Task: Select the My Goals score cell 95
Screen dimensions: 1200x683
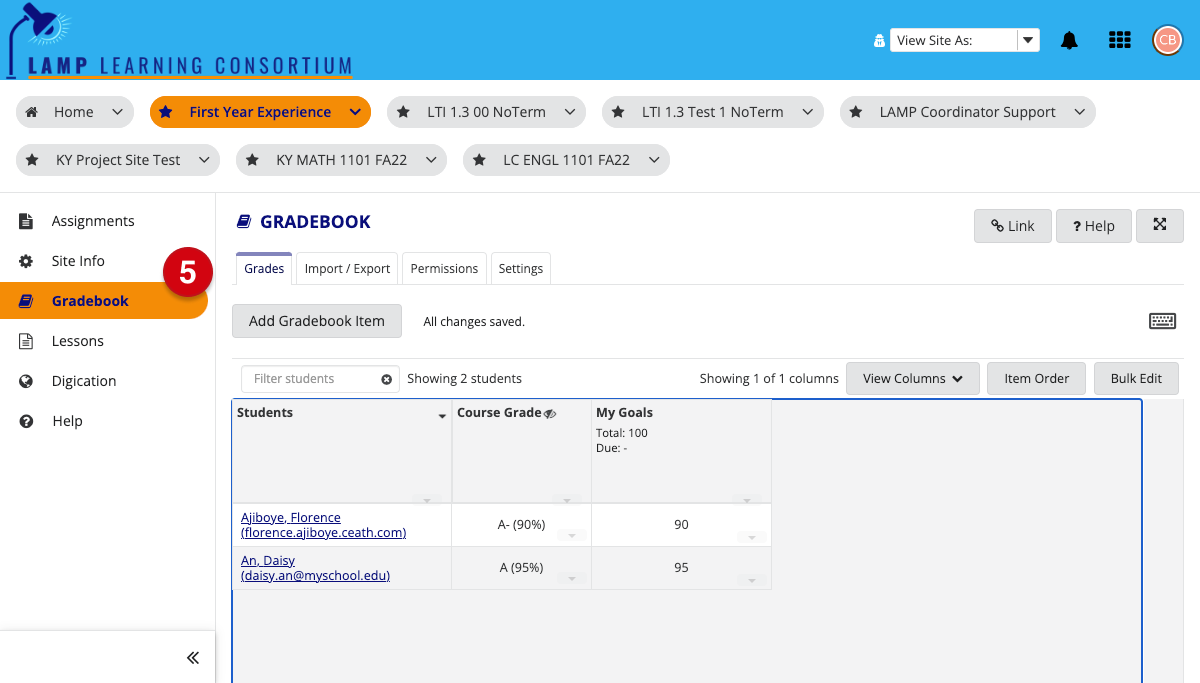Action: [x=681, y=568]
